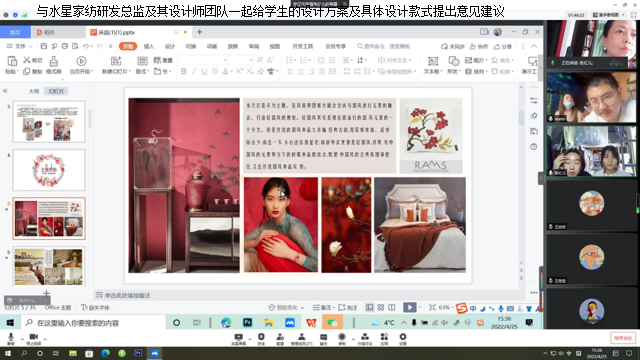Stop video (停止视频) camera toggle
This screenshot has height=360, width=640.
33,339
